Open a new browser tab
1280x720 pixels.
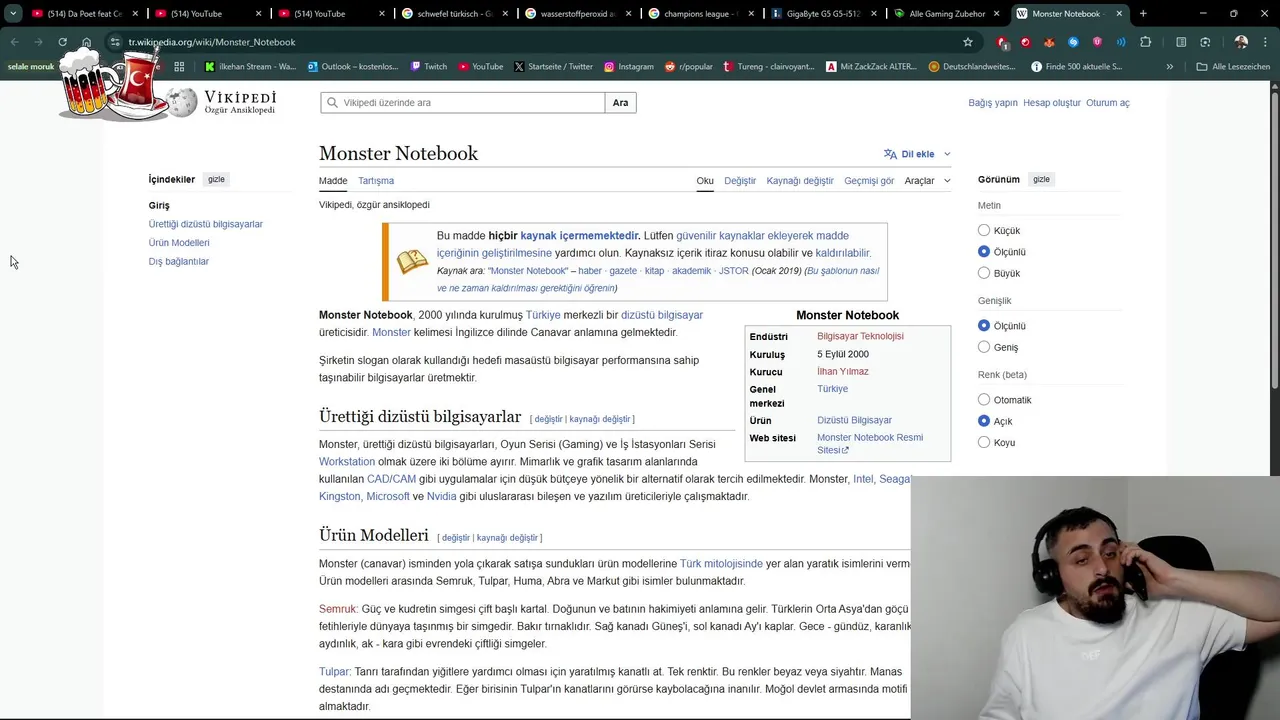(1143, 14)
